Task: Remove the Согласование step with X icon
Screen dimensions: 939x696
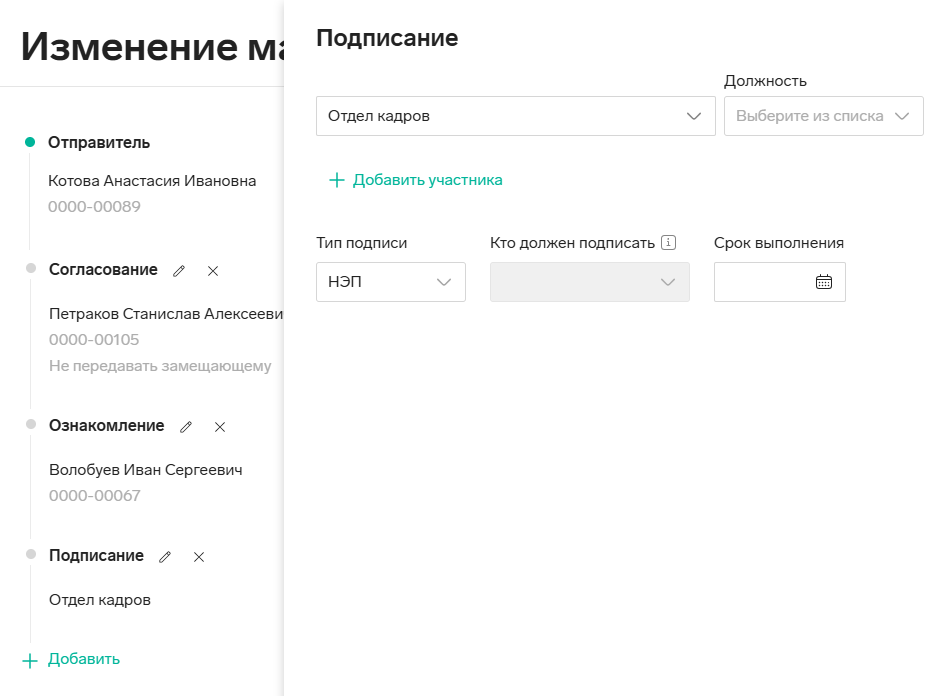Action: (213, 271)
